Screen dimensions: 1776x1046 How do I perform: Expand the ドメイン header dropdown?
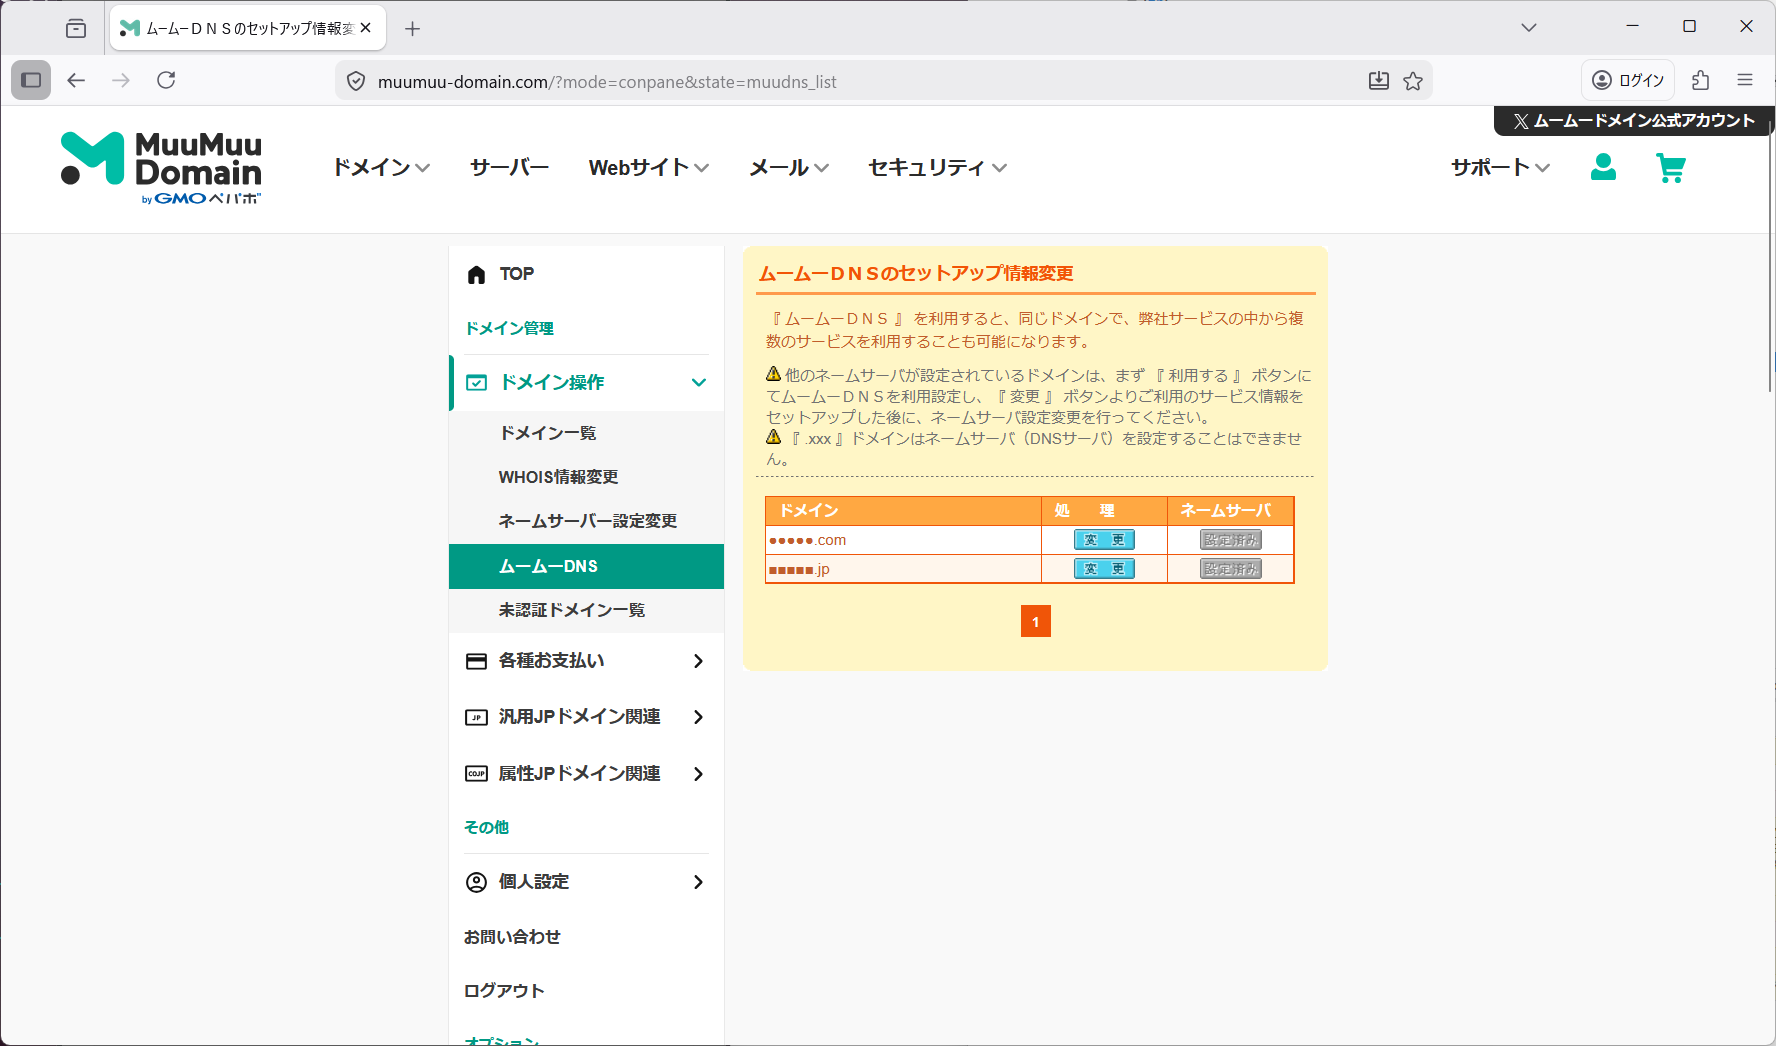pyautogui.click(x=381, y=168)
